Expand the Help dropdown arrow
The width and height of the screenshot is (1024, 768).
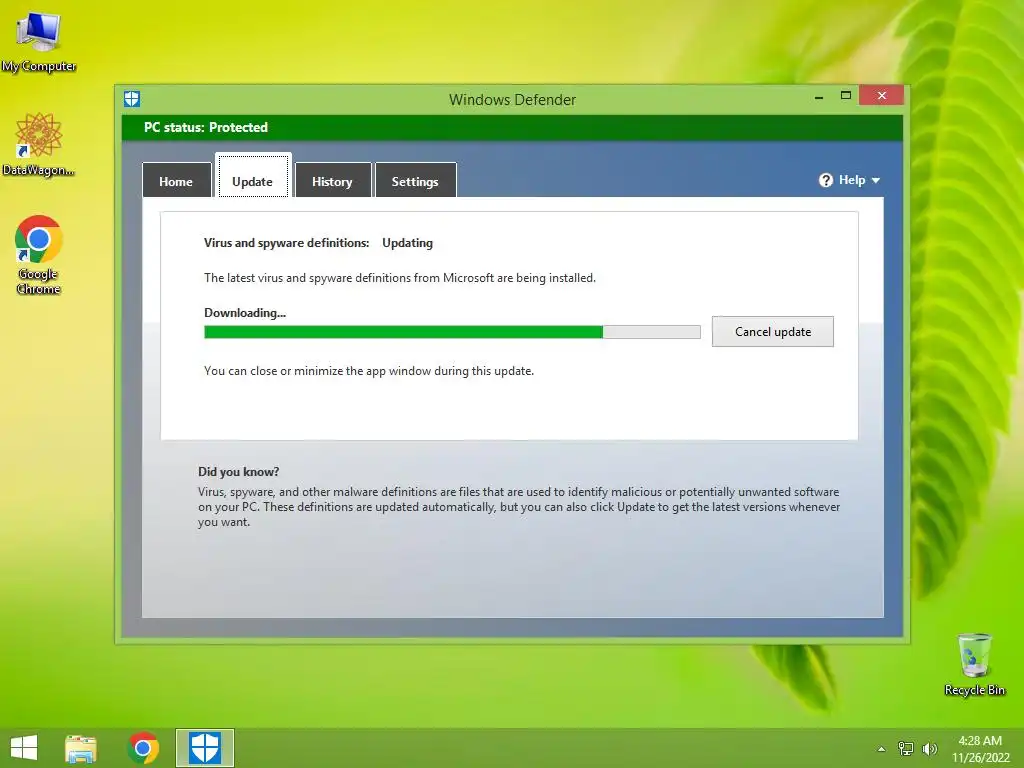pyautogui.click(x=876, y=181)
